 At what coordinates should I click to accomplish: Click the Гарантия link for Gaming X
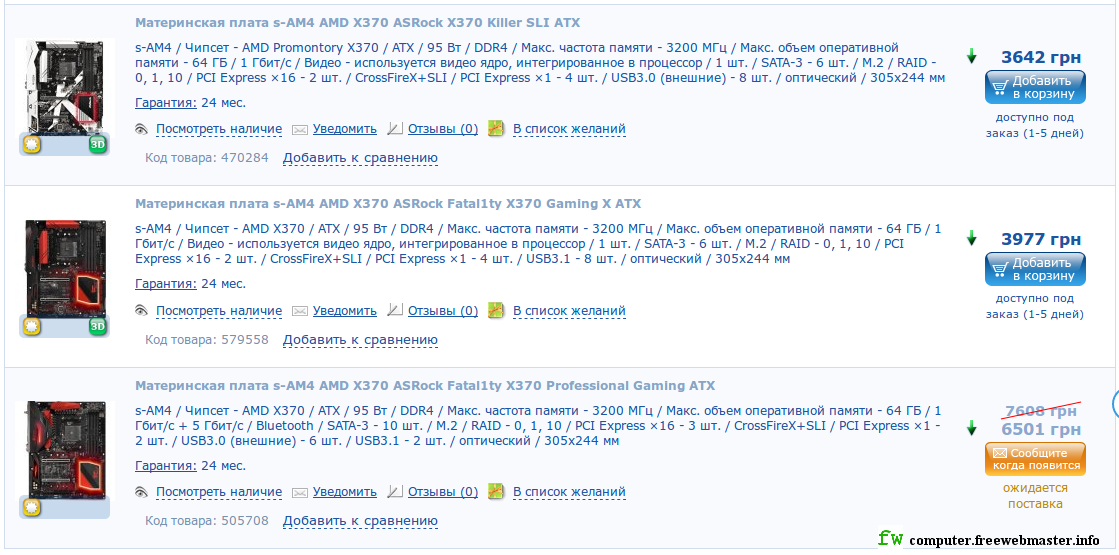166,284
